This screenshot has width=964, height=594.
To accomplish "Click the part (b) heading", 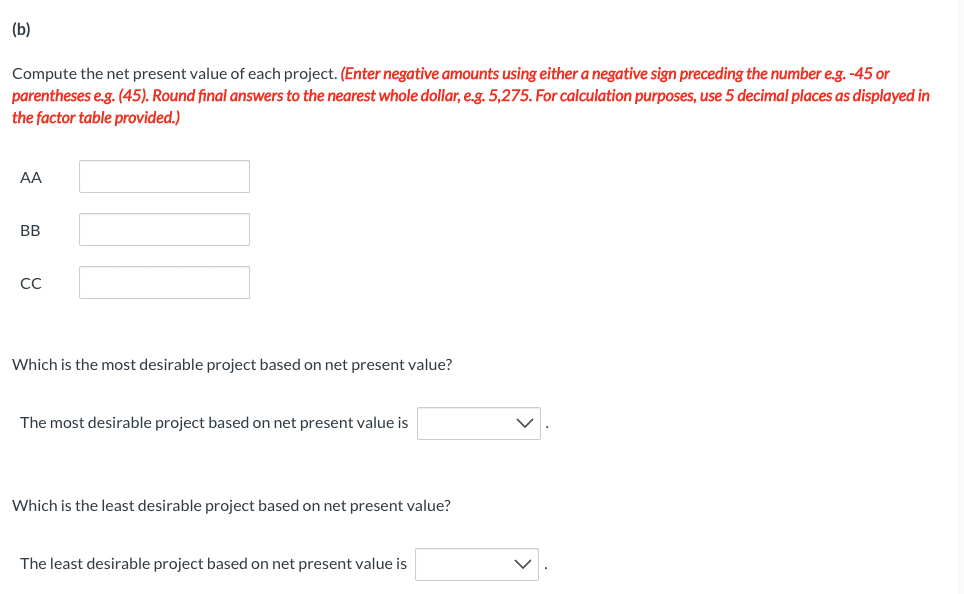I will pyautogui.click(x=21, y=29).
